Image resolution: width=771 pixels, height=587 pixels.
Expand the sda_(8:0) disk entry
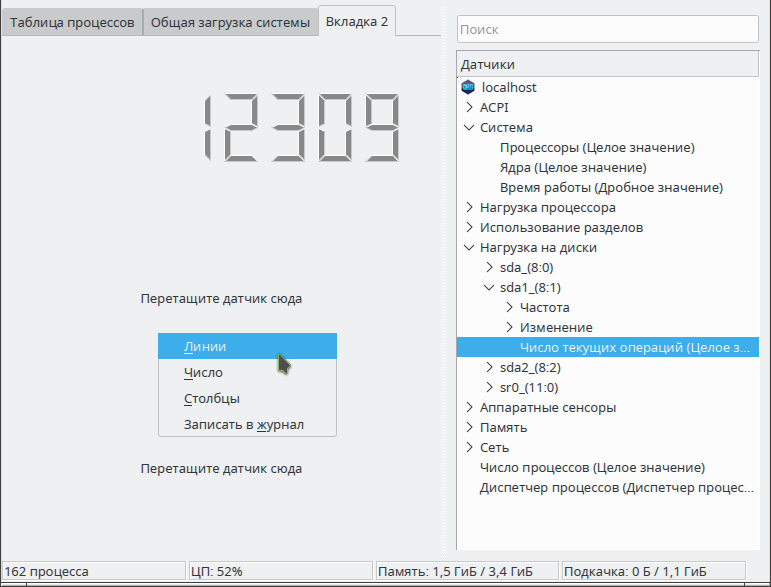tap(489, 267)
